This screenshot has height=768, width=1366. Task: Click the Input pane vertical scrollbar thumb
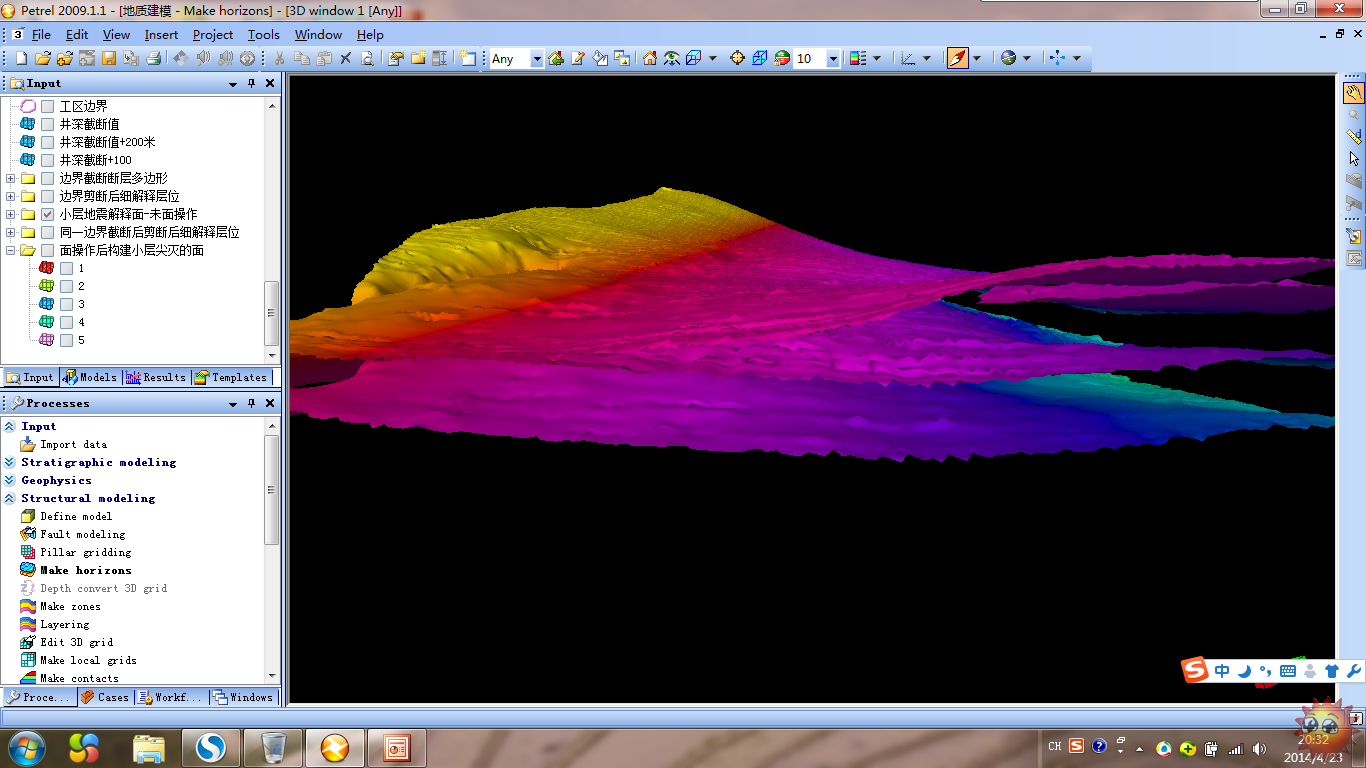(x=271, y=312)
